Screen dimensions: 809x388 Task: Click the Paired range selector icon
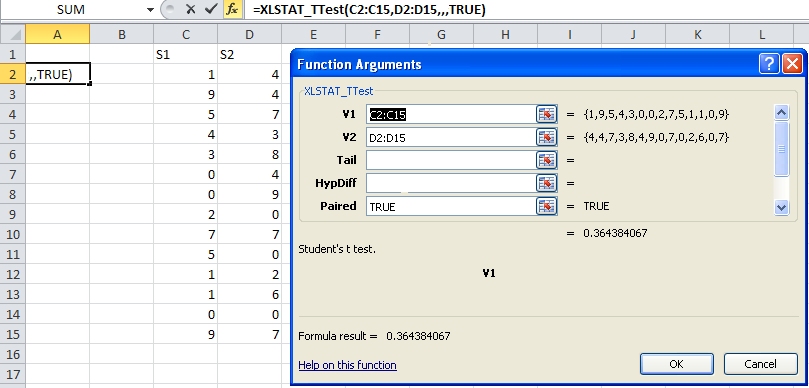coord(546,206)
